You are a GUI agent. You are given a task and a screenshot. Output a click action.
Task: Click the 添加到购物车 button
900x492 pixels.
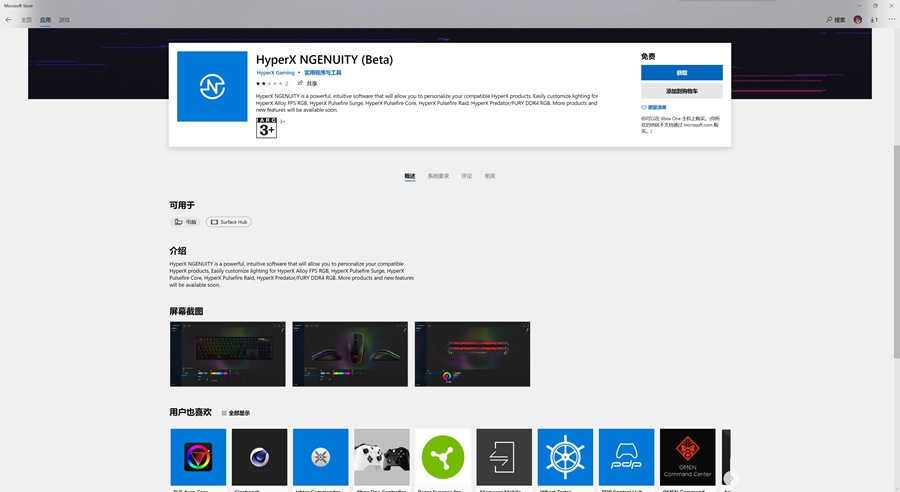[x=681, y=91]
